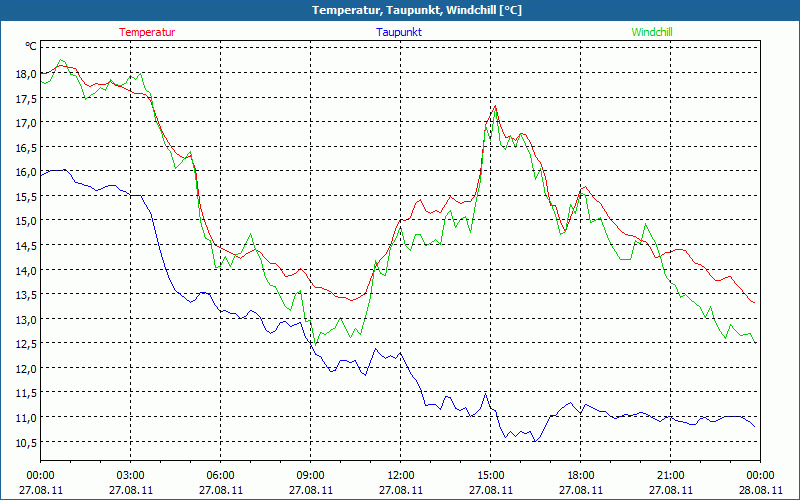
Task: Click the "18,0" y-axis value
Action: point(26,74)
